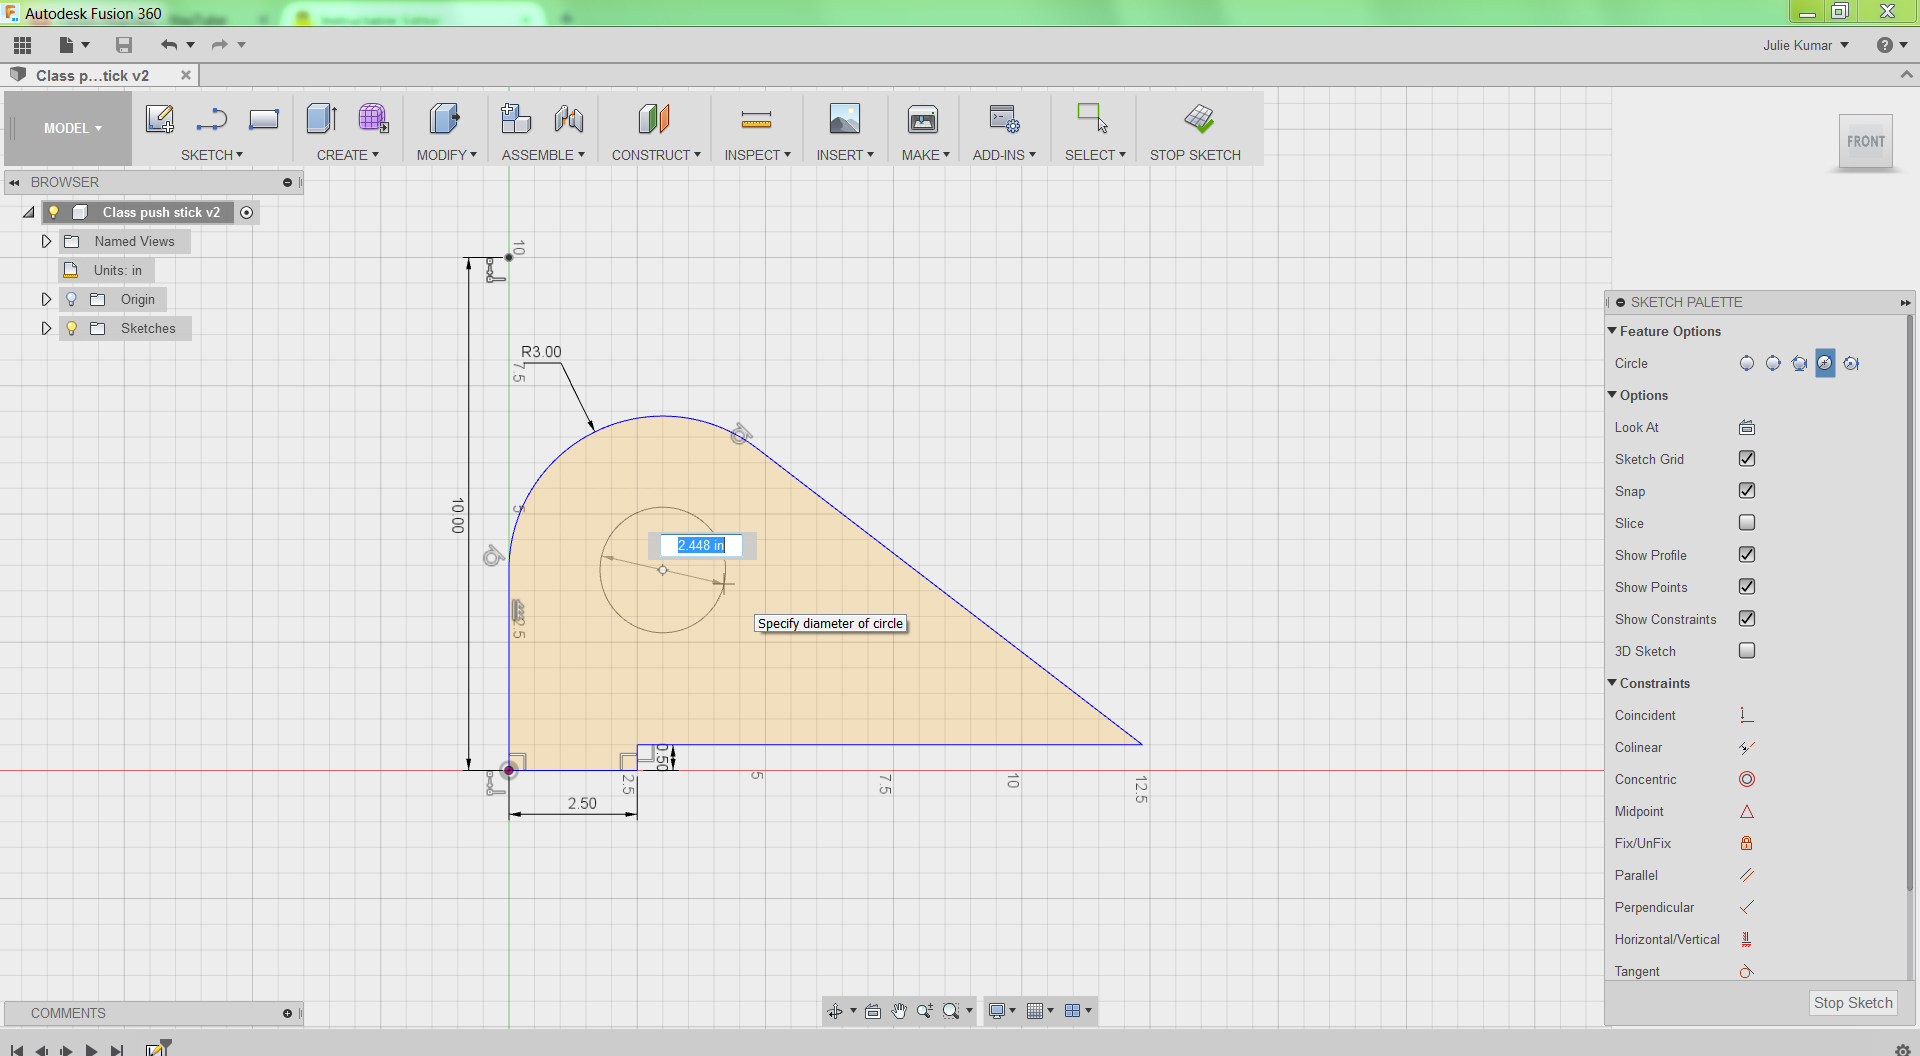Viewport: 1920px width, 1056px height.
Task: Click the sketch feature in the timeline
Action: (x=157, y=1048)
